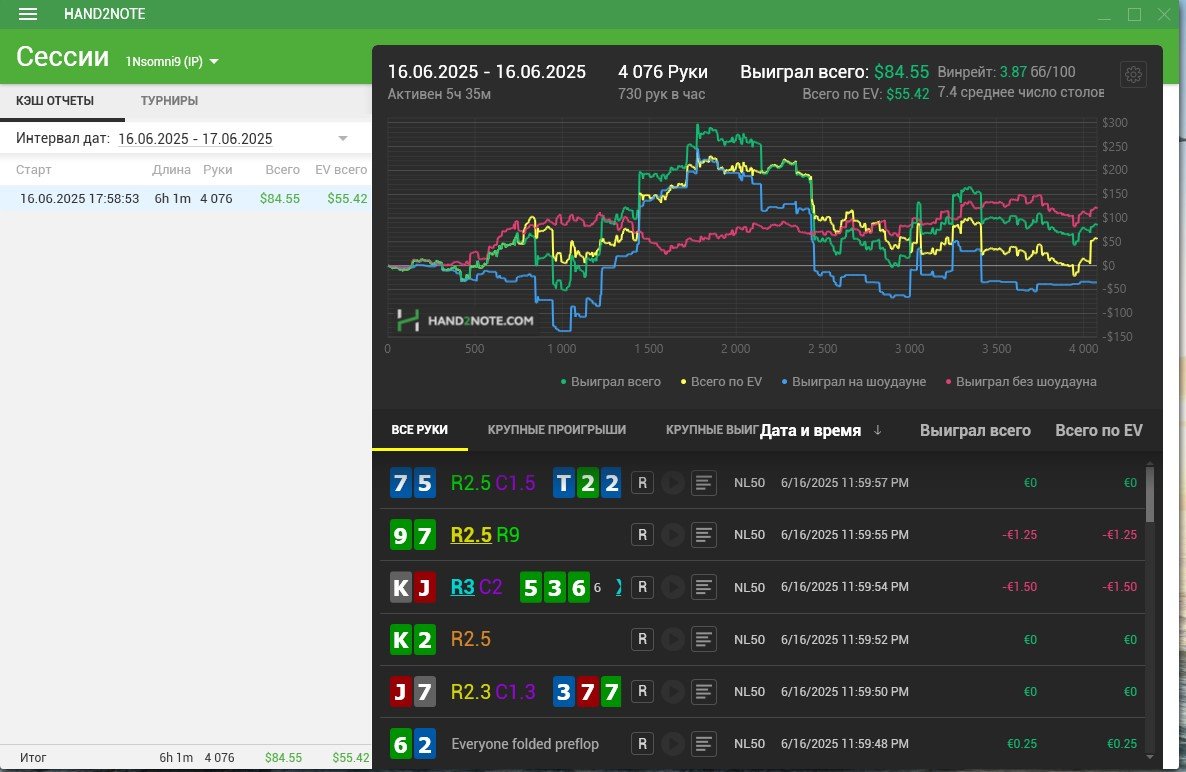Screen dimensions: 1186x772
Task: Click the 3 7 7 board cards
Action: point(588,692)
